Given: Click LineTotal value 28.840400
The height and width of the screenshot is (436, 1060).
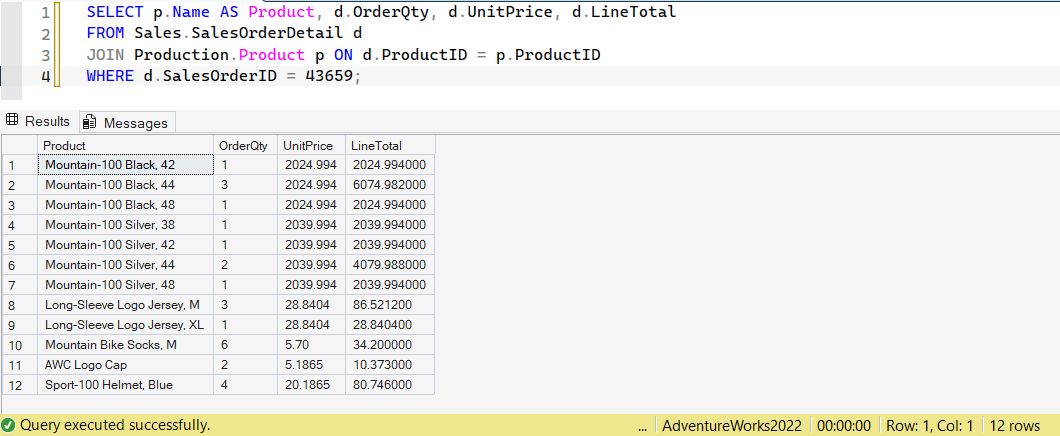Looking at the screenshot, I should point(389,324).
